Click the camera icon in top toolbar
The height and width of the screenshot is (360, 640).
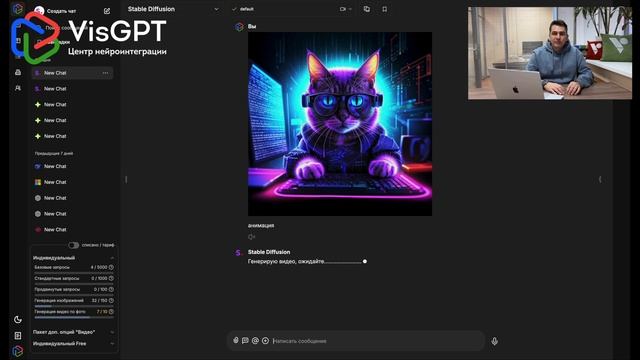(342, 9)
